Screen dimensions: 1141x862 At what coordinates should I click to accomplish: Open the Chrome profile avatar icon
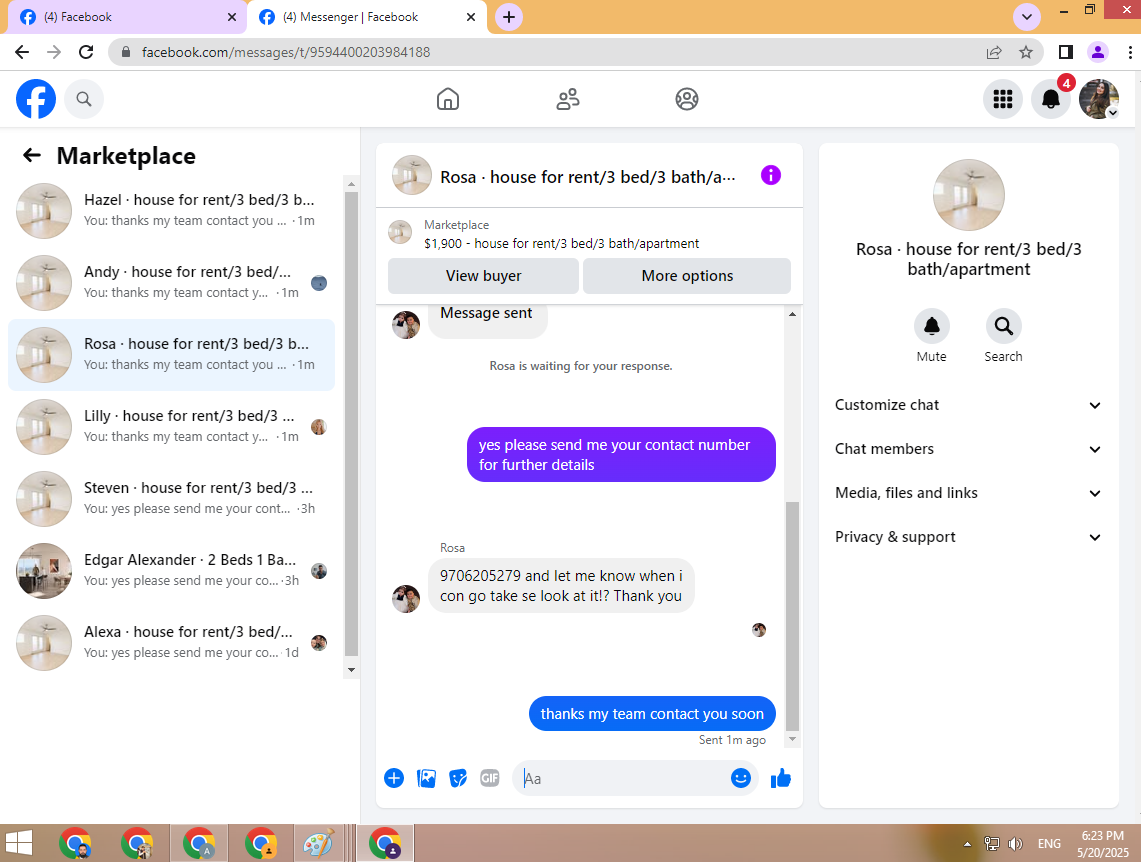point(1097,52)
